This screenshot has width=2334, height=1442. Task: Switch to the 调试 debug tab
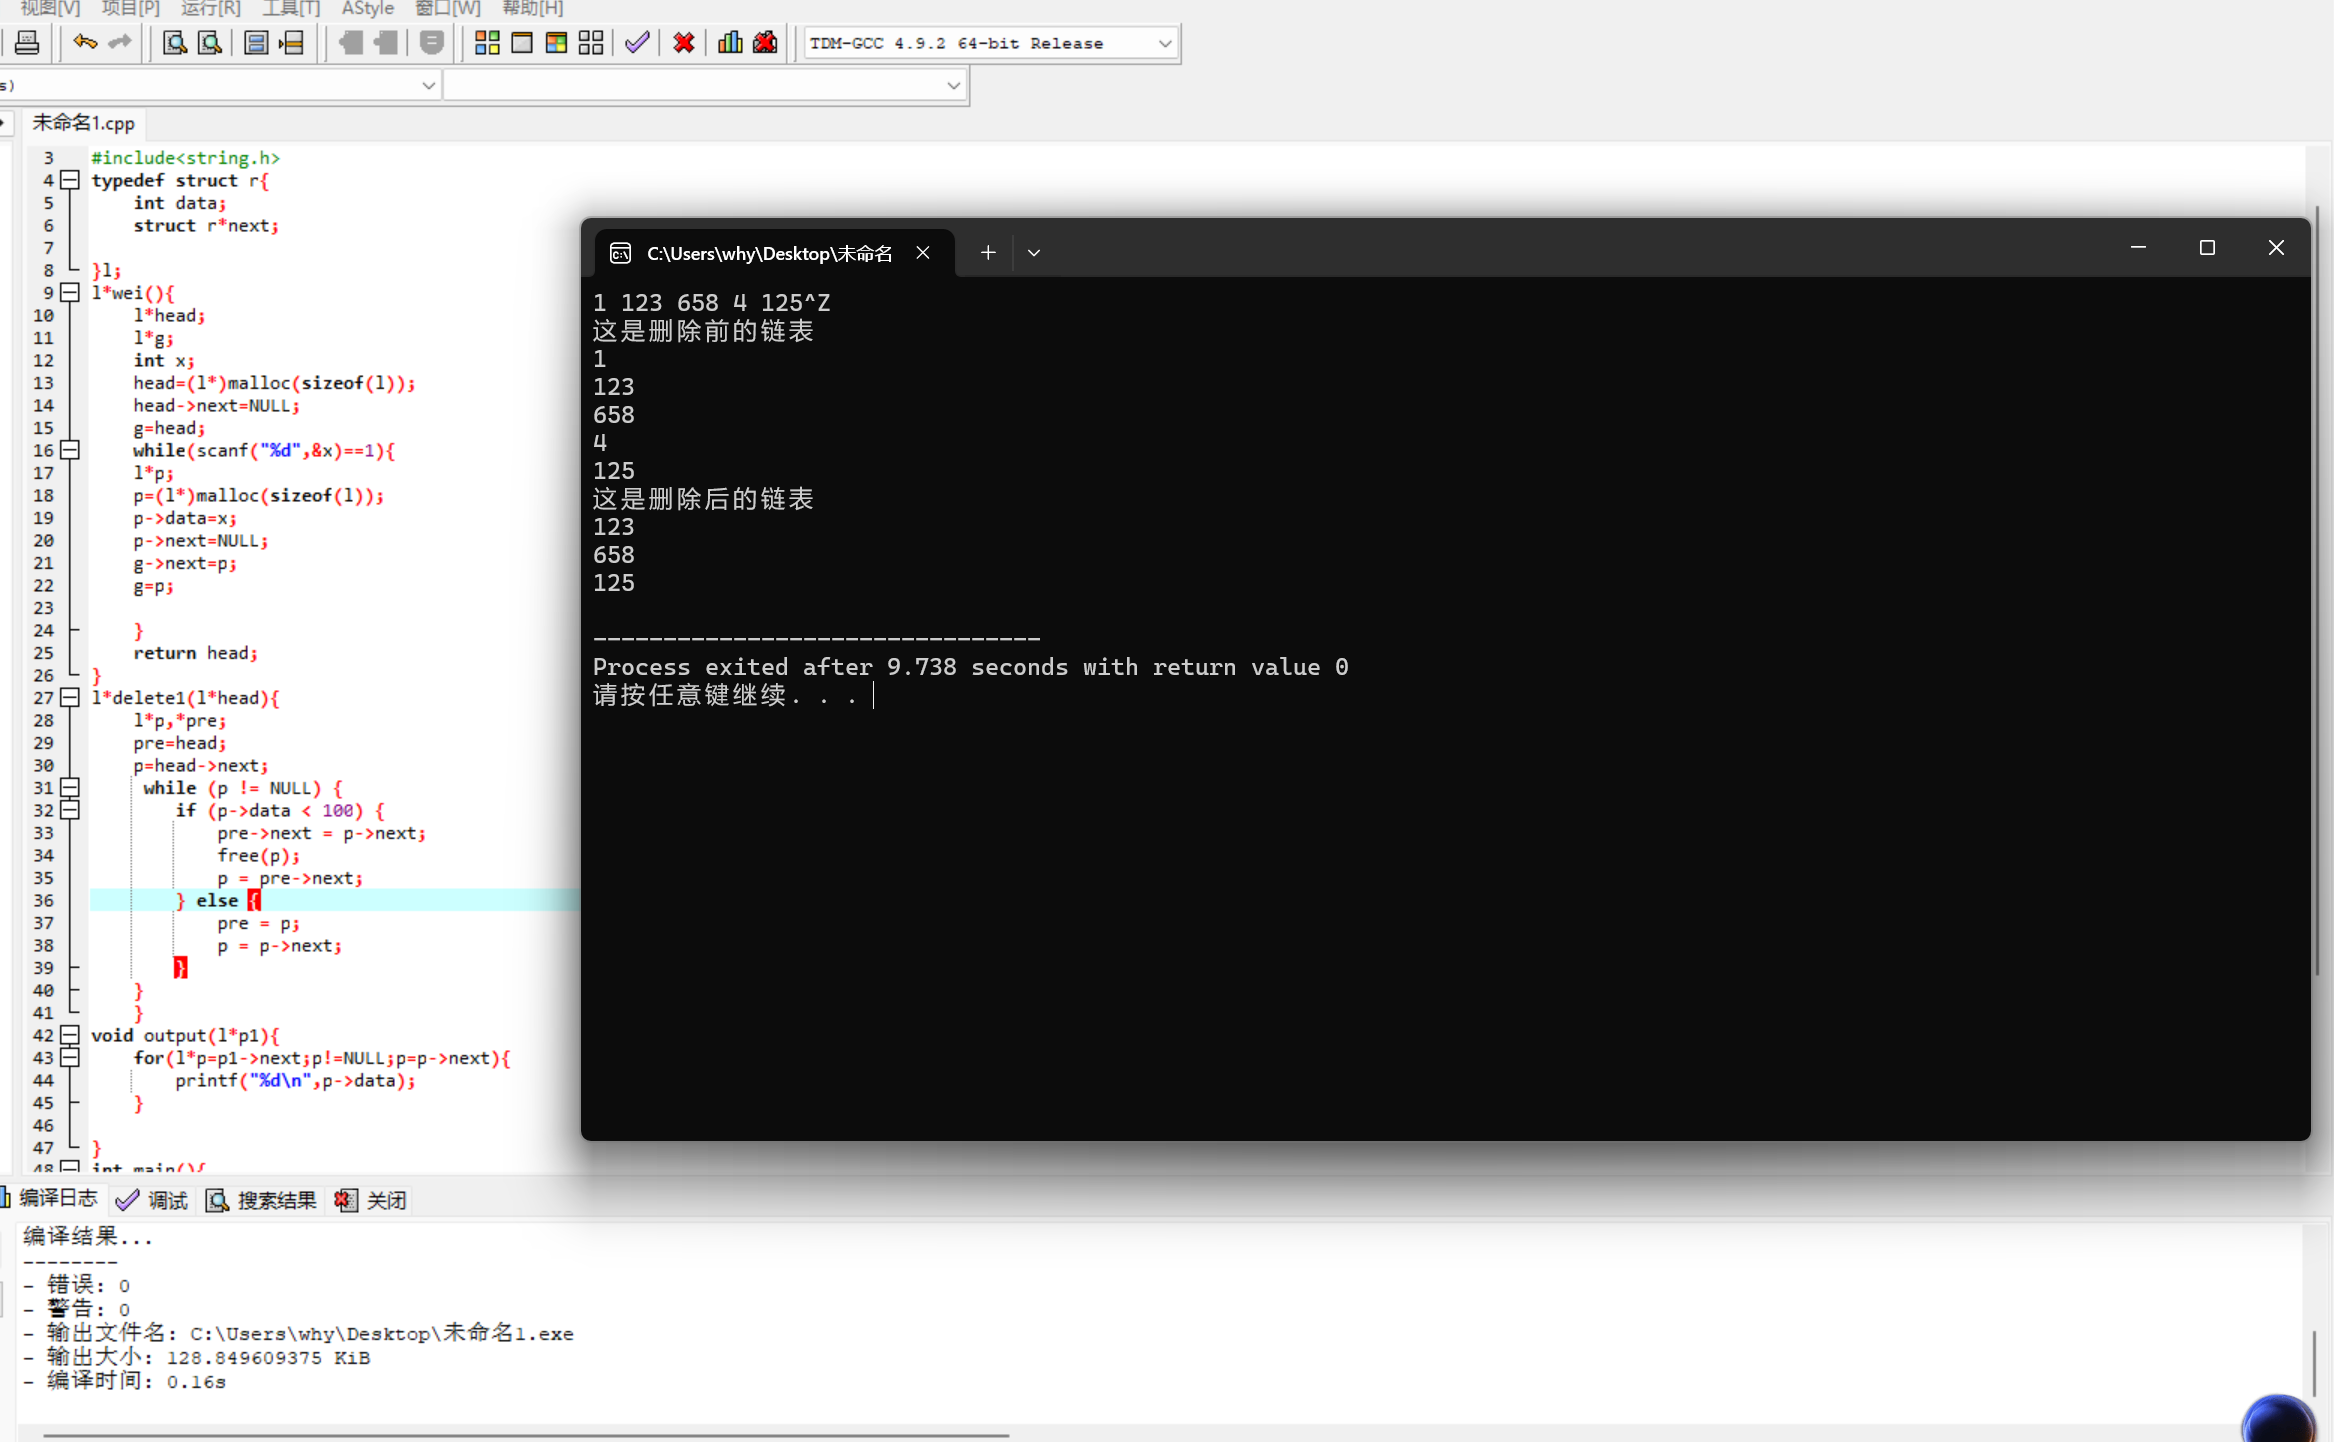pyautogui.click(x=154, y=1200)
